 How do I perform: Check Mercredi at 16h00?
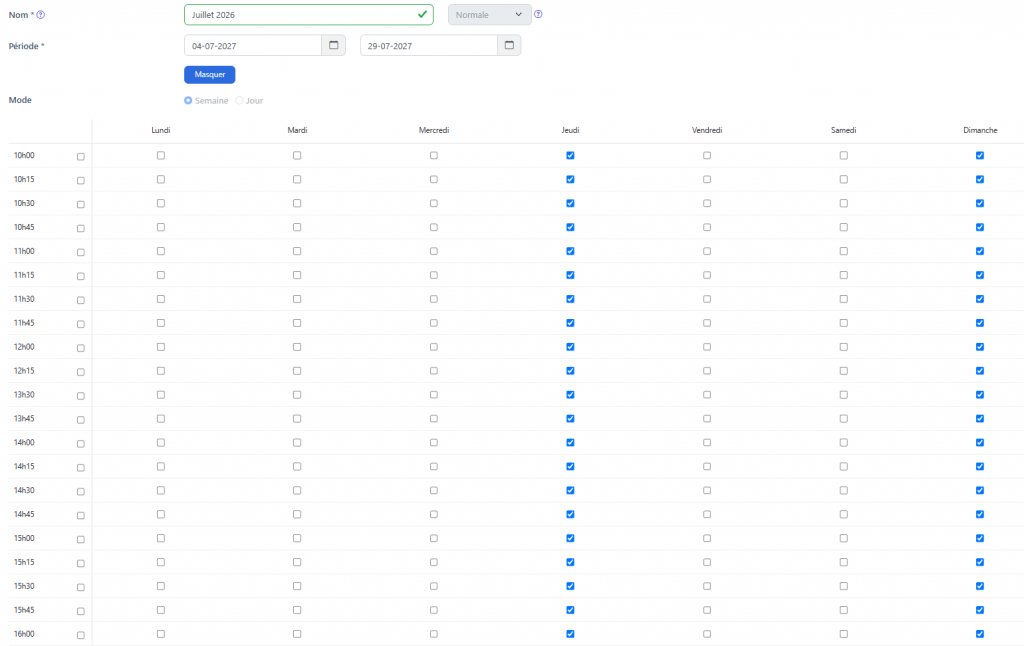pos(434,634)
